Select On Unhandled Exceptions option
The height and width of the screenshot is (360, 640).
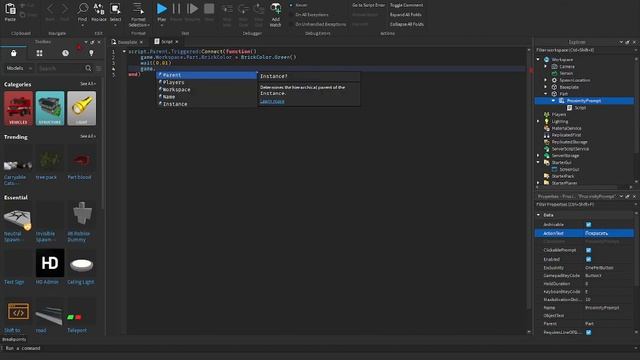pyautogui.click(x=318, y=24)
